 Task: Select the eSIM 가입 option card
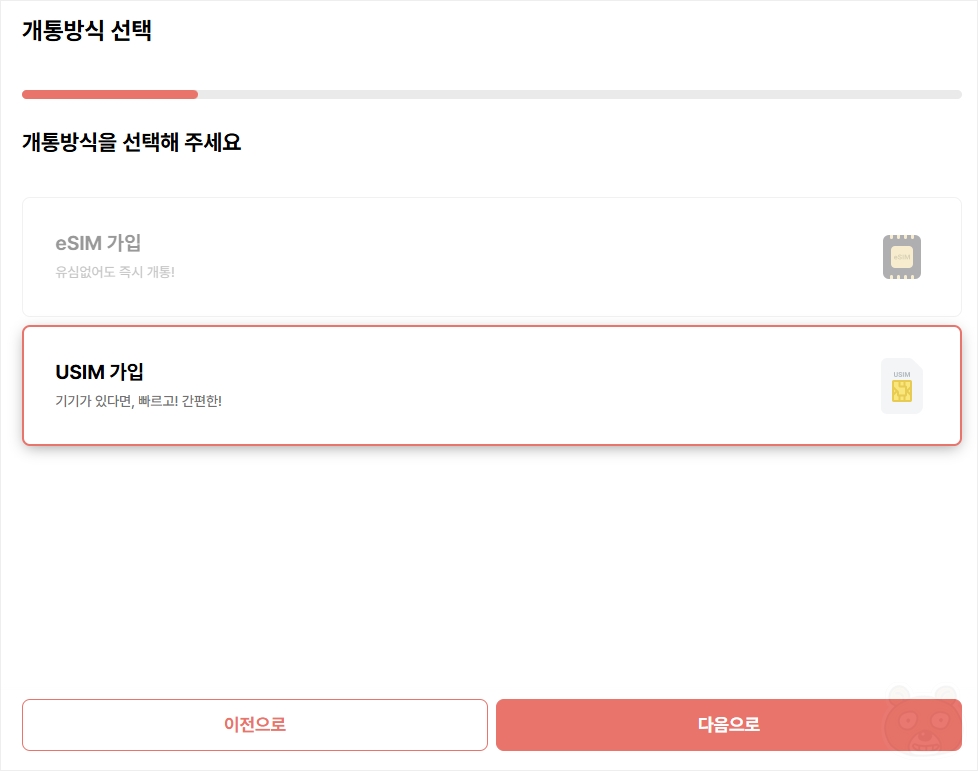(x=491, y=257)
